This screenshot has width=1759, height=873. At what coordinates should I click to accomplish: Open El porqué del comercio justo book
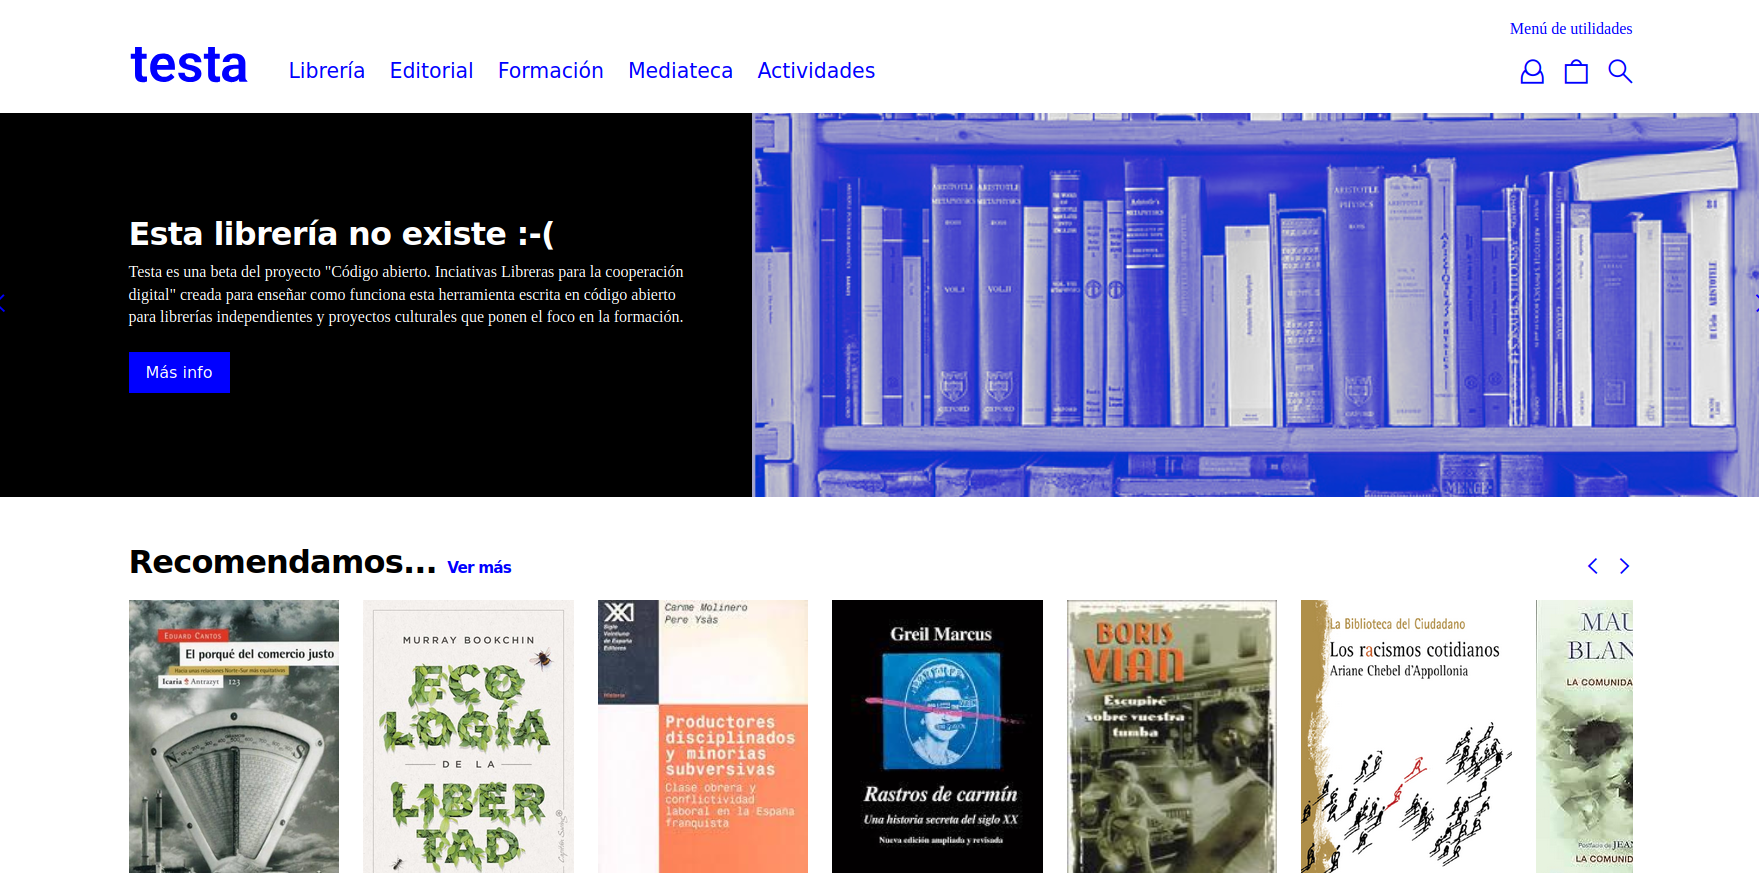[x=234, y=736]
